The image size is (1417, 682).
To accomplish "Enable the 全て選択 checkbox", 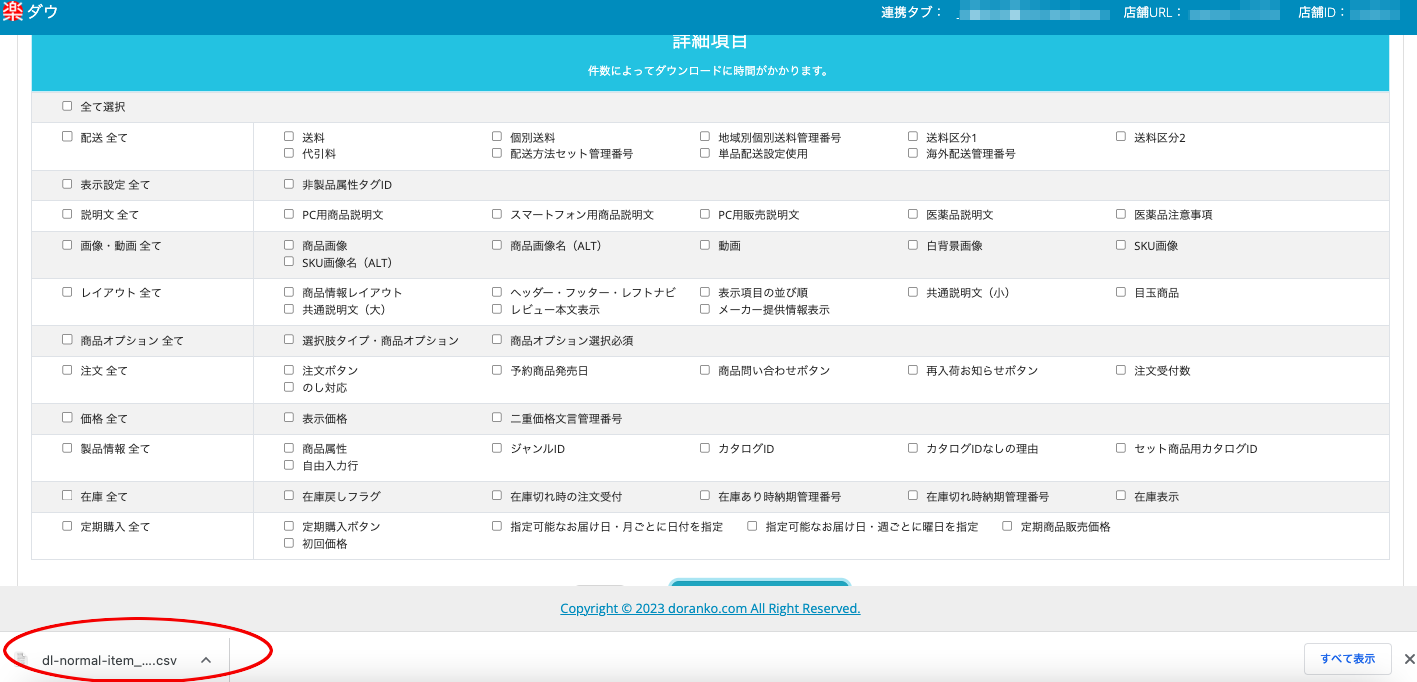I will (x=66, y=105).
